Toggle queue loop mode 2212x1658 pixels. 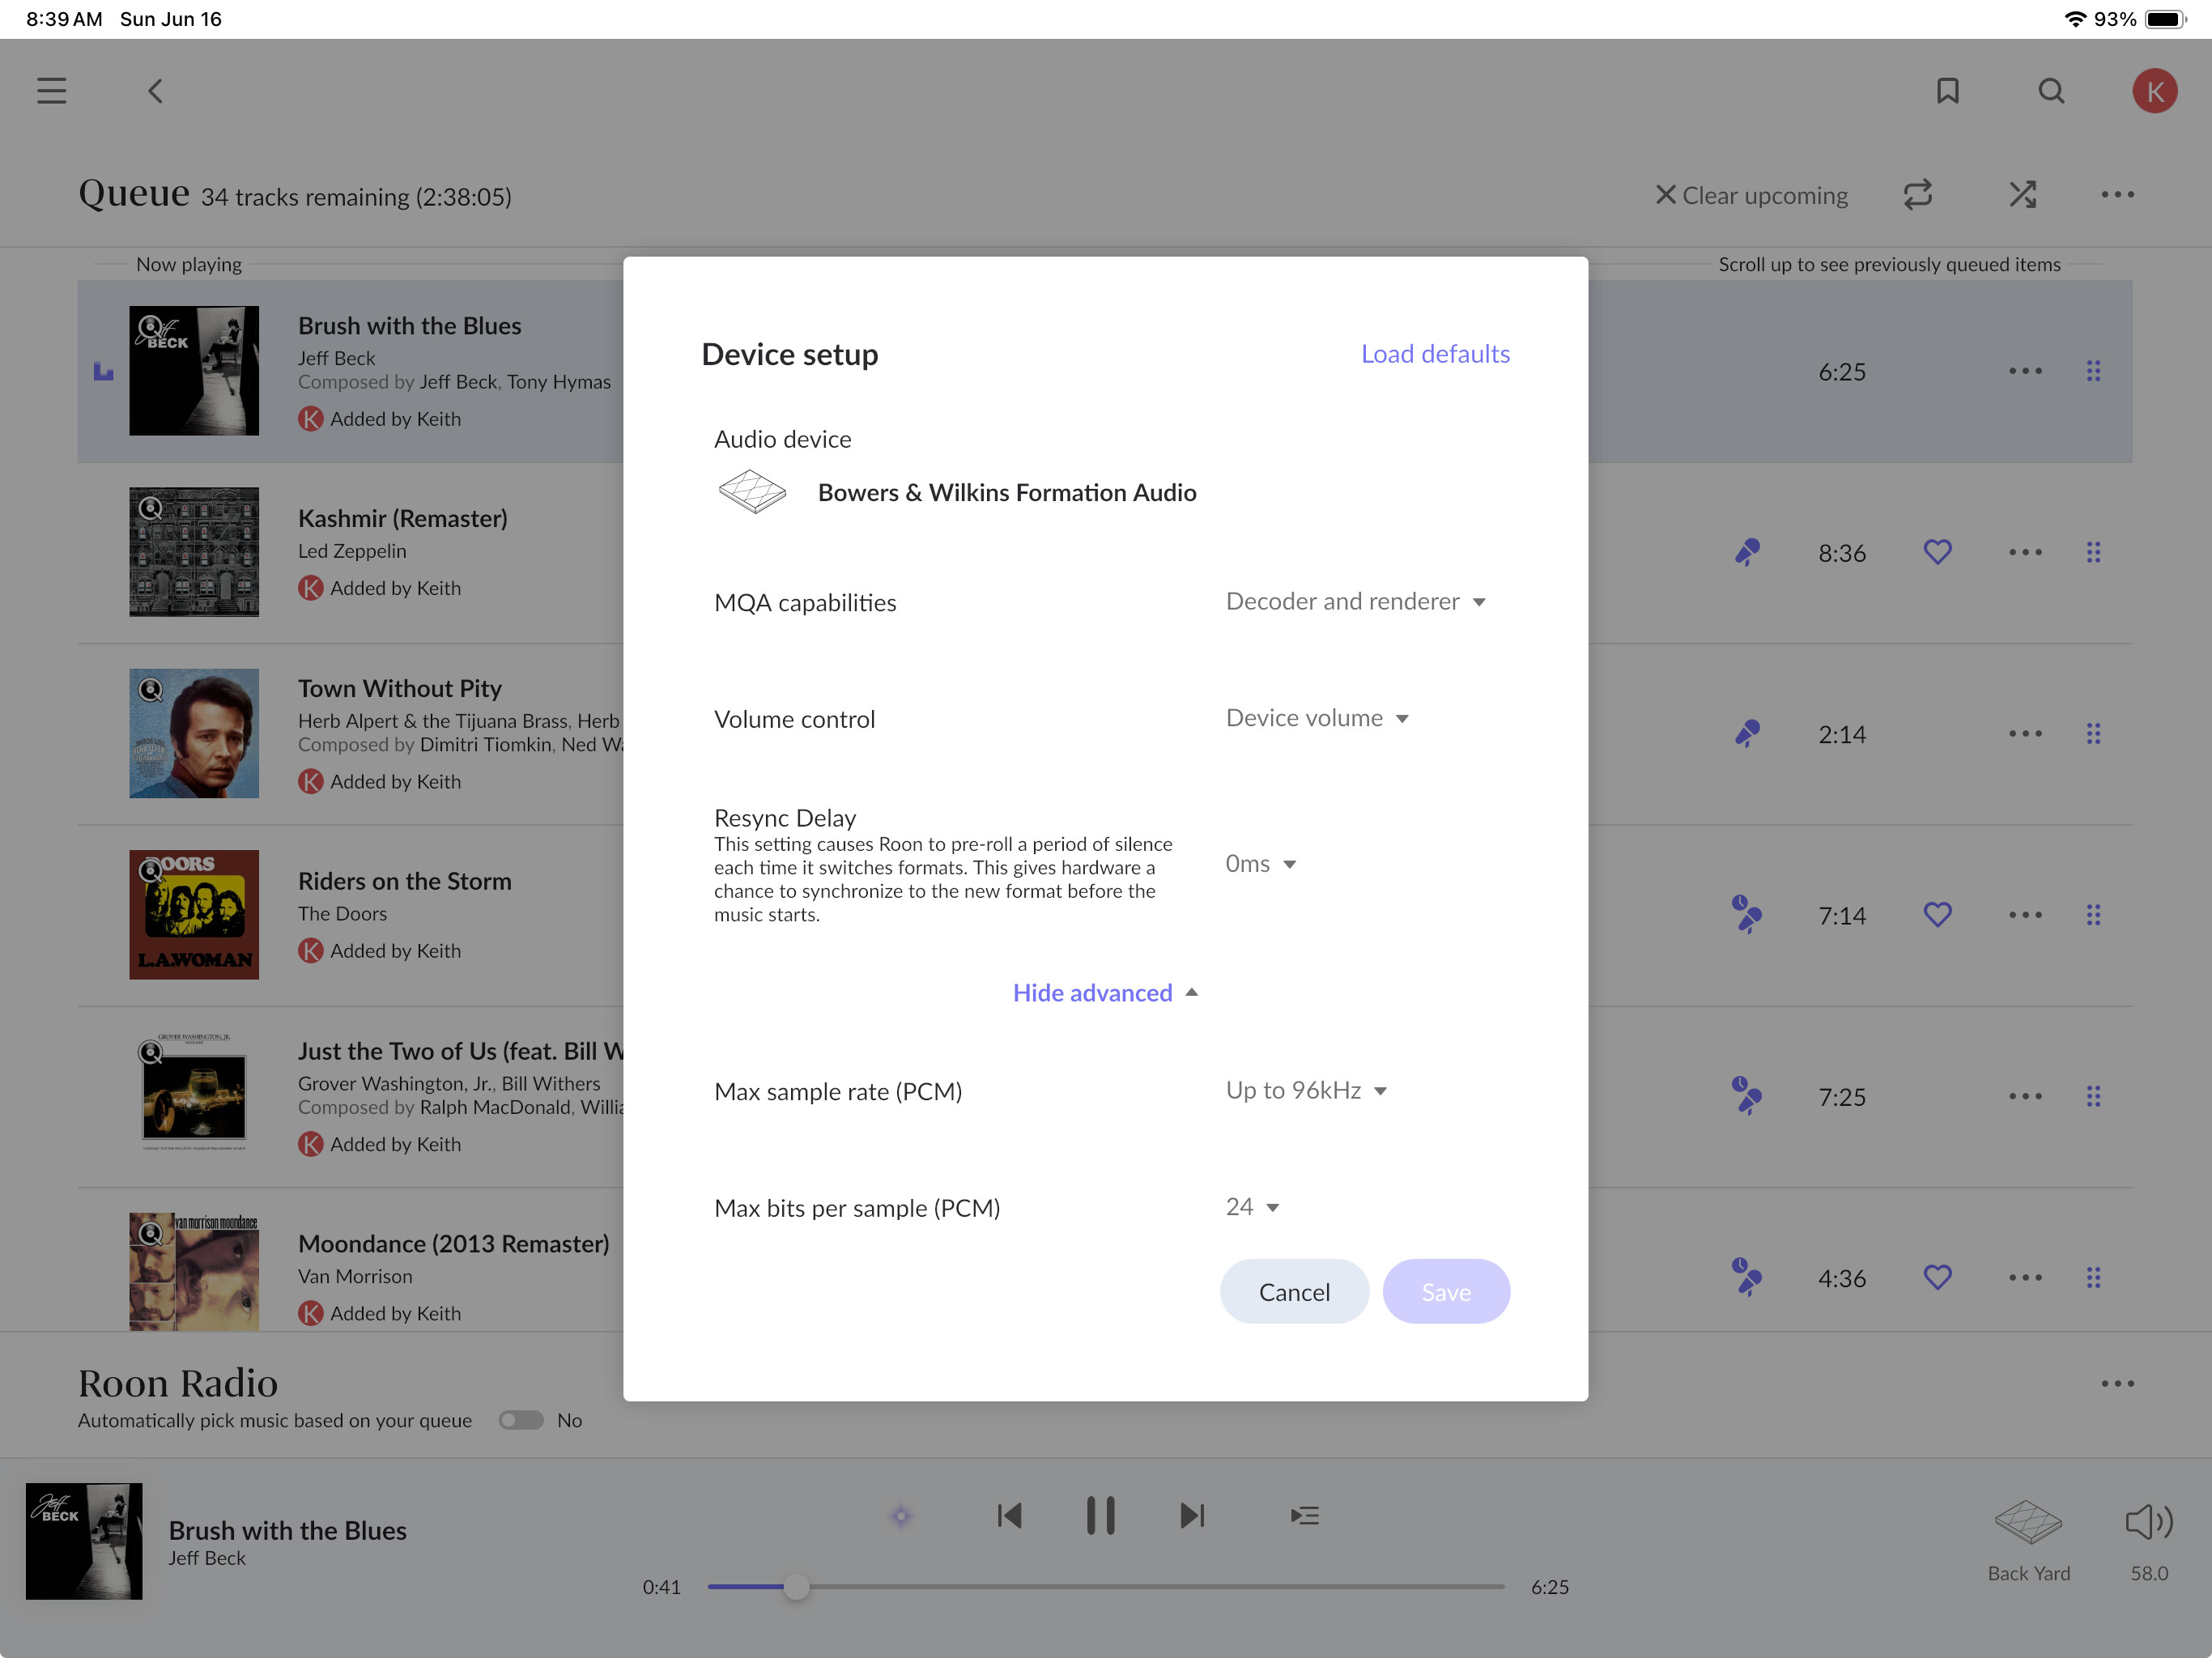point(1917,194)
